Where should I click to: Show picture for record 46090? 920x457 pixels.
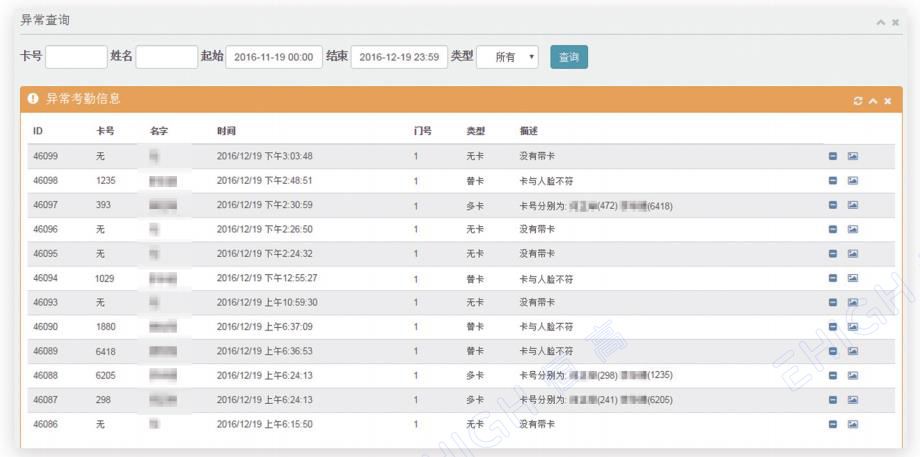(x=853, y=327)
